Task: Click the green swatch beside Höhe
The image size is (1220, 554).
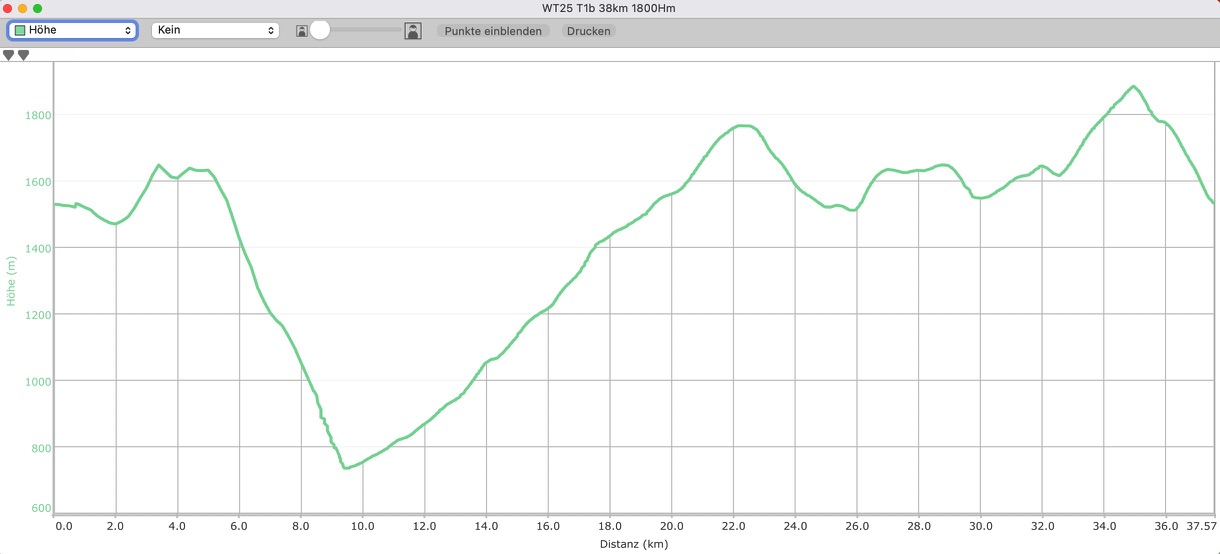Action: 20,31
